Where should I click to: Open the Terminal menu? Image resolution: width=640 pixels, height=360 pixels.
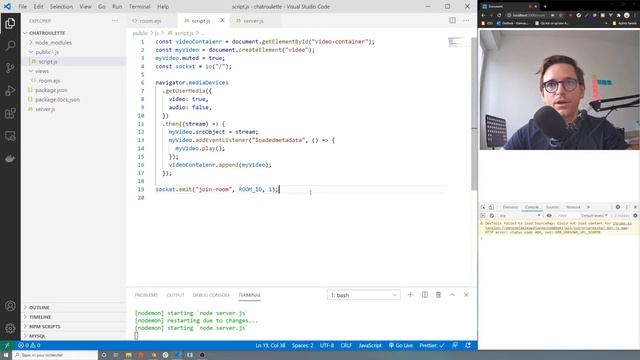tap(139, 7)
